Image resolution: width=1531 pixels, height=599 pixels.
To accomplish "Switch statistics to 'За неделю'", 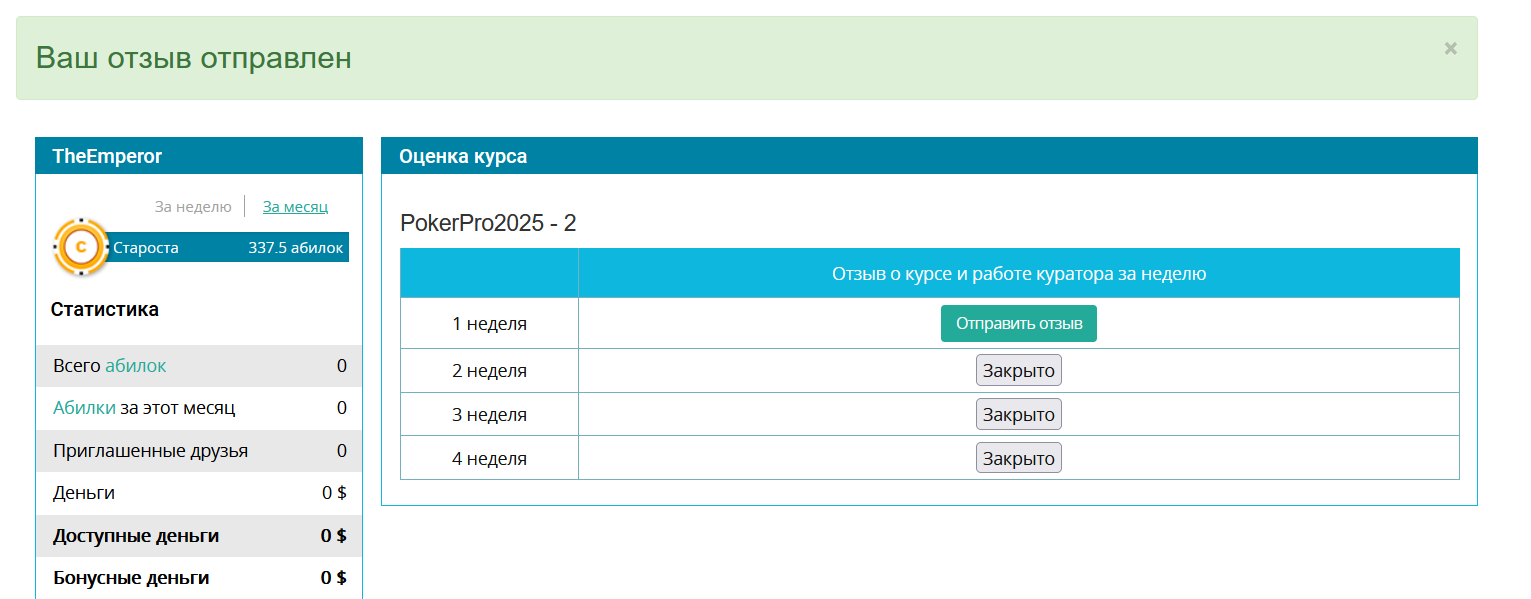I will pyautogui.click(x=193, y=207).
